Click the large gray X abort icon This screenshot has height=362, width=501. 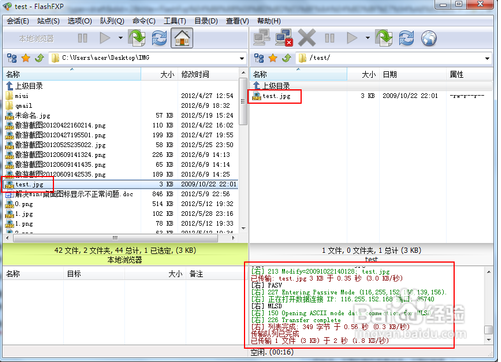[x=307, y=38]
